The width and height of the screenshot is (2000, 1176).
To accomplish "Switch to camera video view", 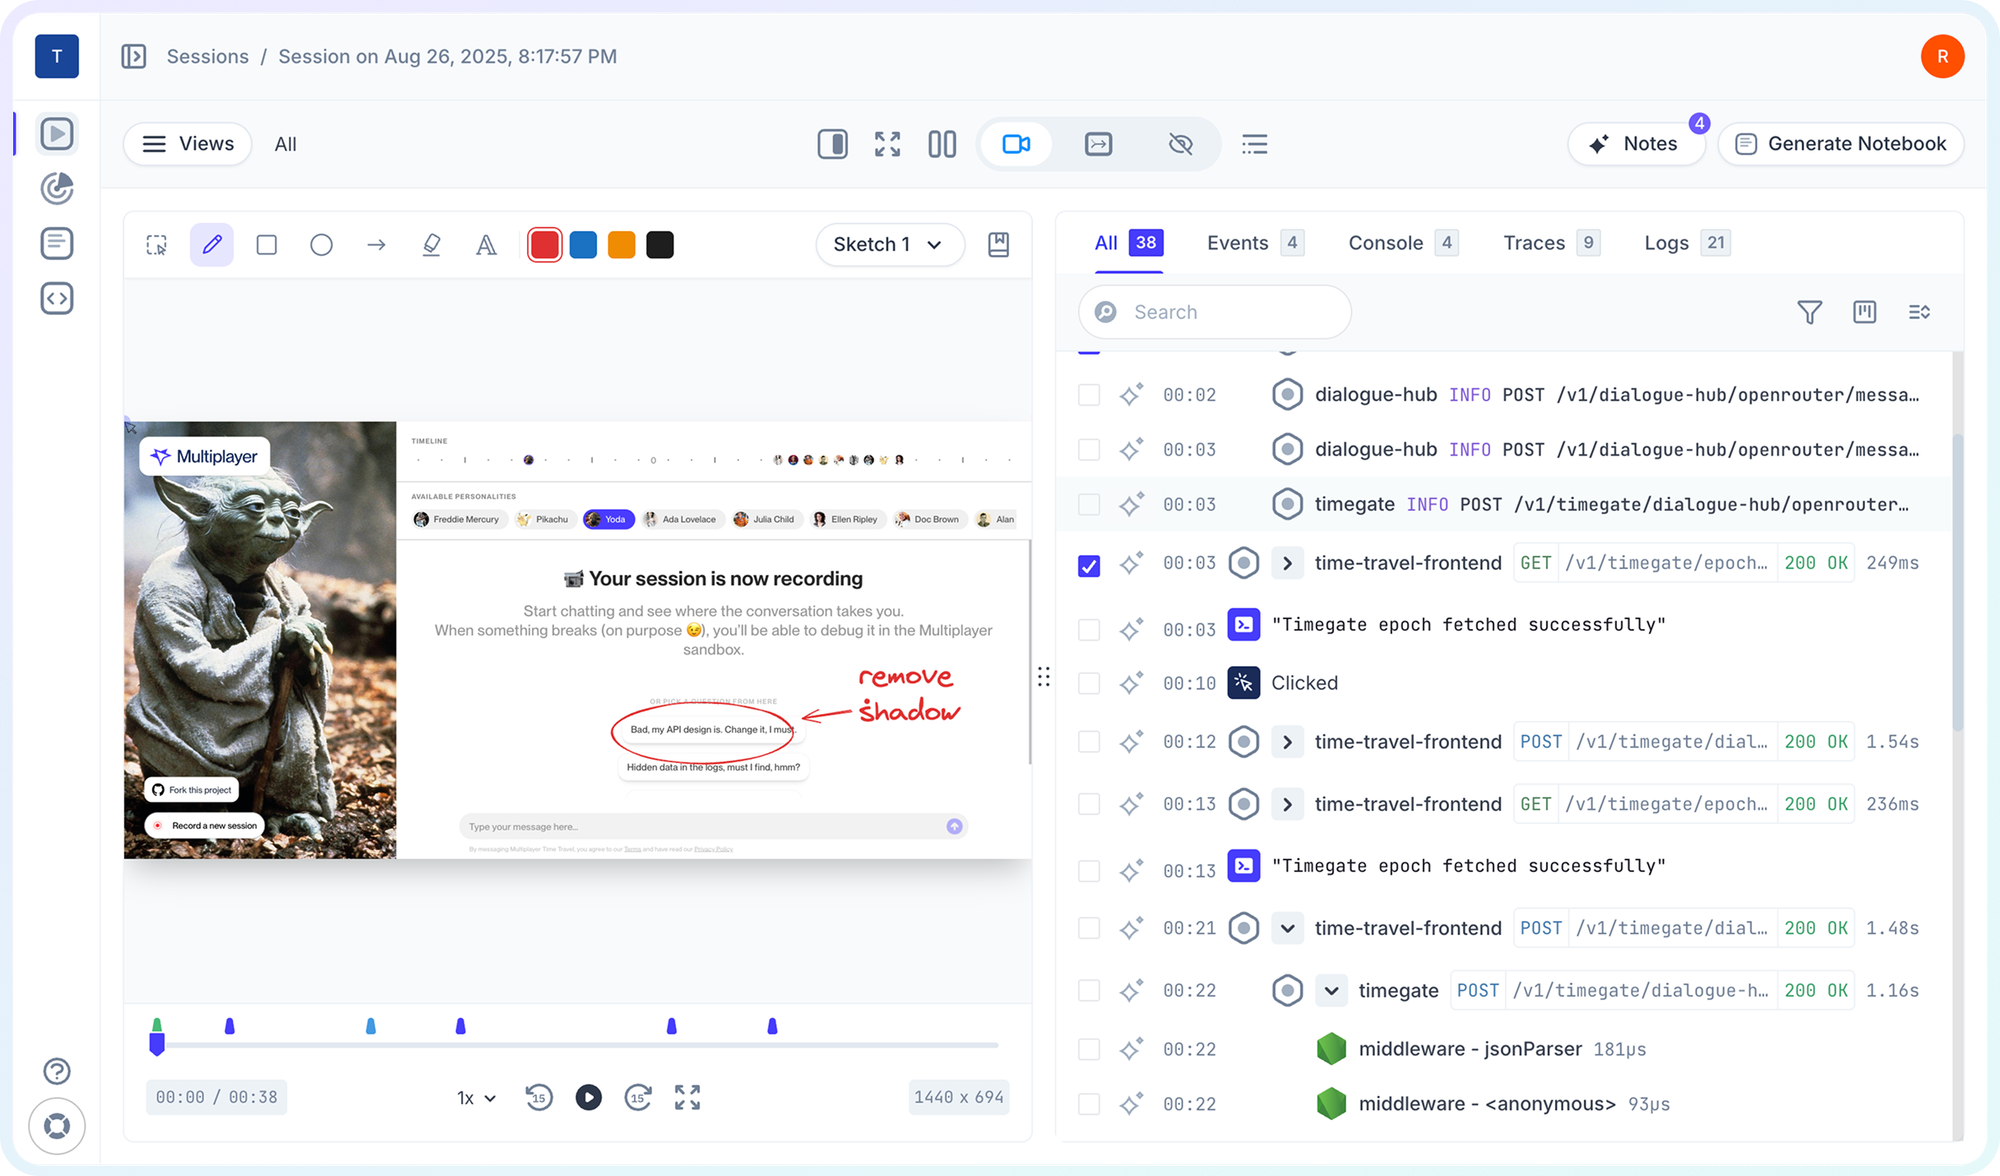I will pos(1016,144).
